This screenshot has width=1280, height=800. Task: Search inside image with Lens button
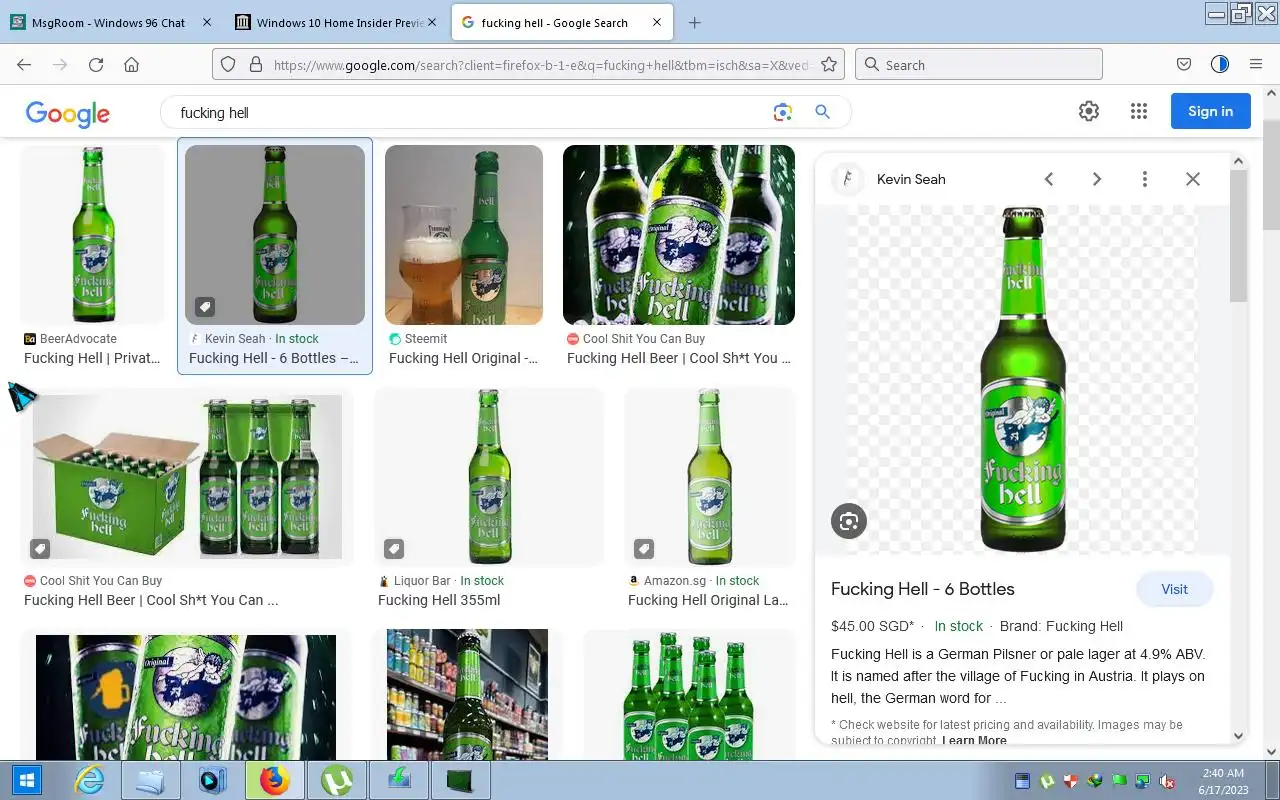pos(849,521)
